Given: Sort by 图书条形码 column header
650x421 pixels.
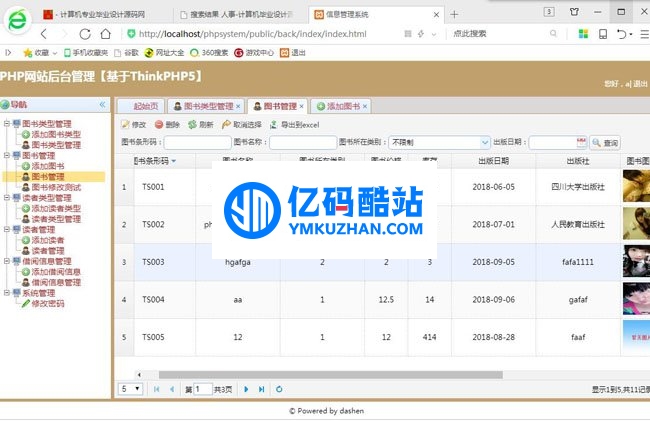Looking at the screenshot, I should (x=154, y=161).
